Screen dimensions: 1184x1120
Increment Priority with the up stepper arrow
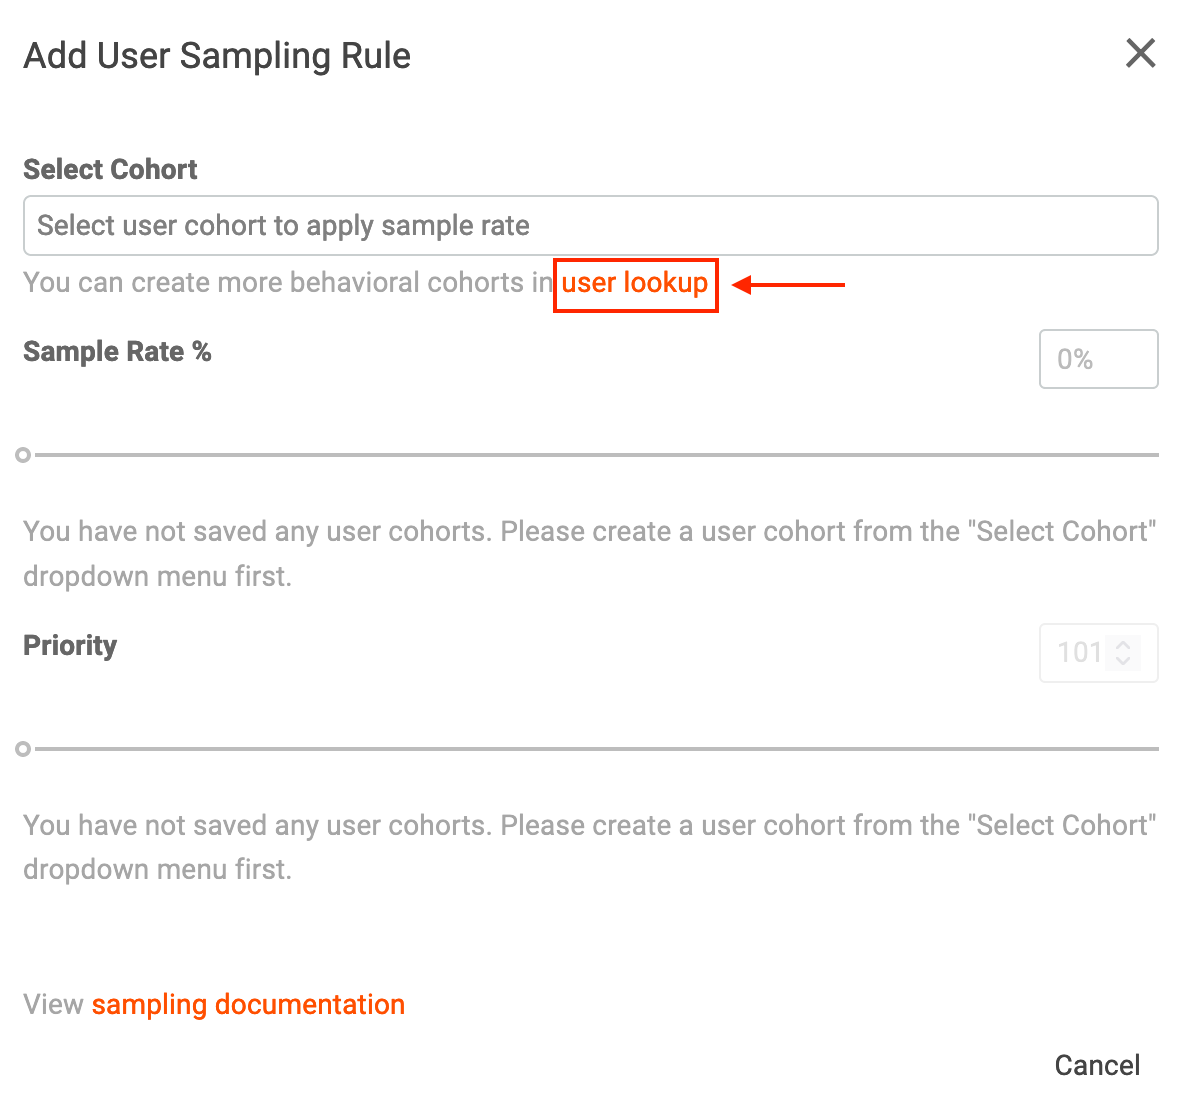[1124, 646]
